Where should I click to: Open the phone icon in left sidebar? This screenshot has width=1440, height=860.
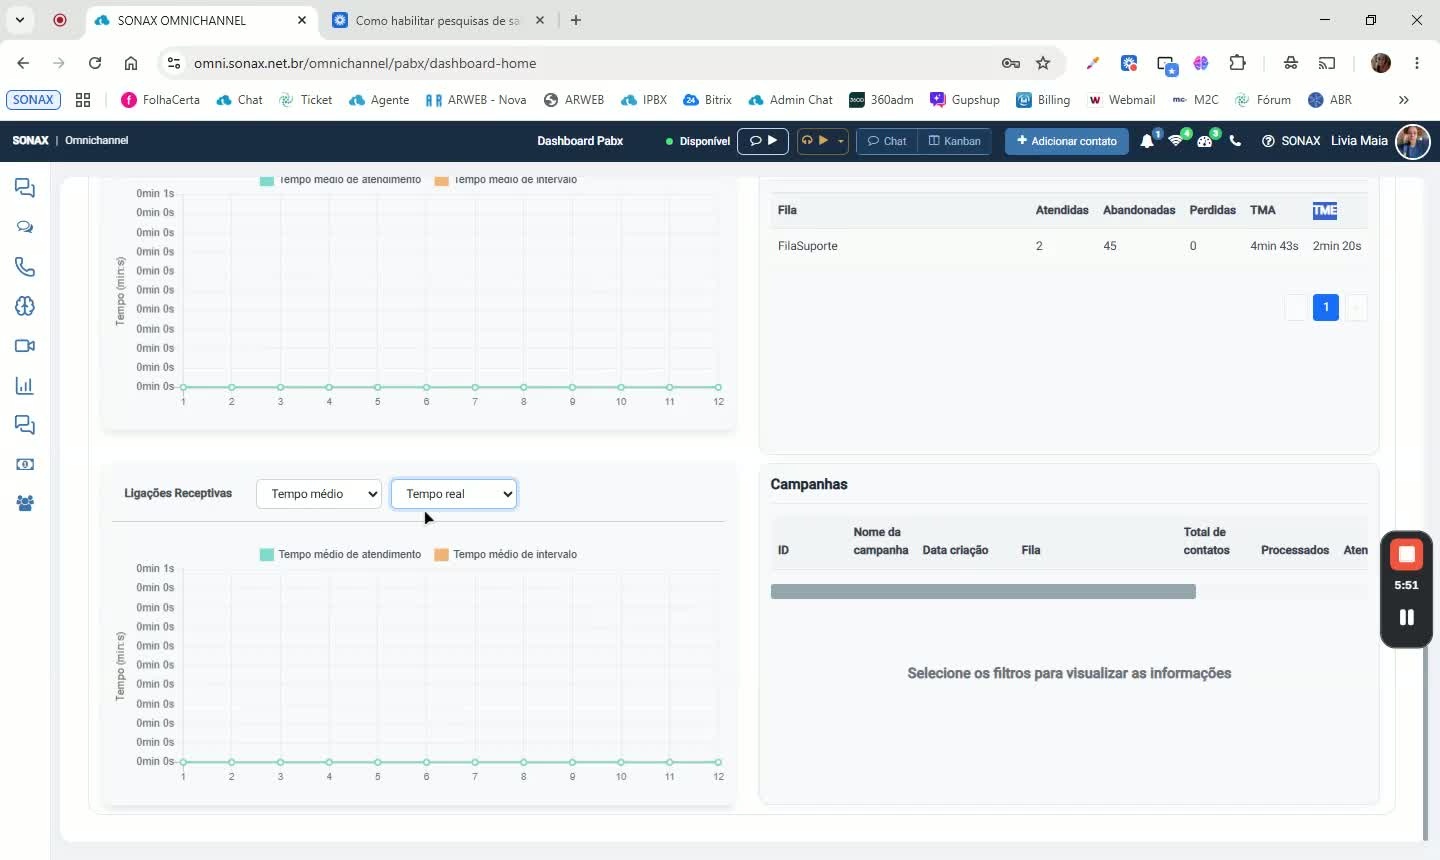[x=25, y=267]
